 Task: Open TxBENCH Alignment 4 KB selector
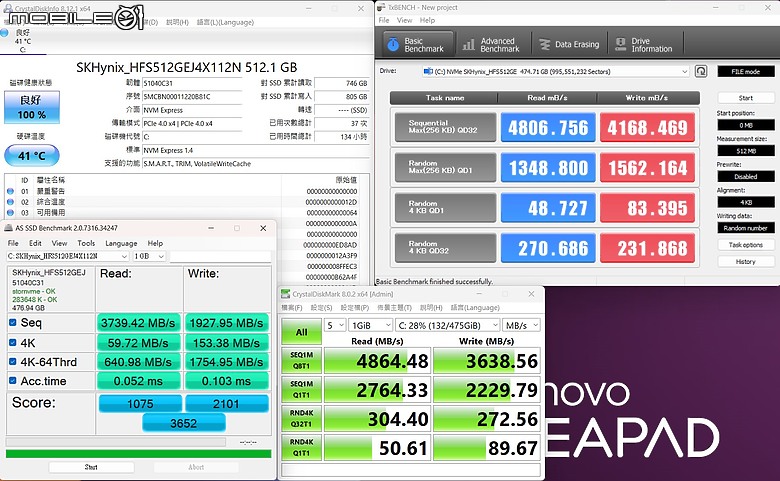coord(745,202)
